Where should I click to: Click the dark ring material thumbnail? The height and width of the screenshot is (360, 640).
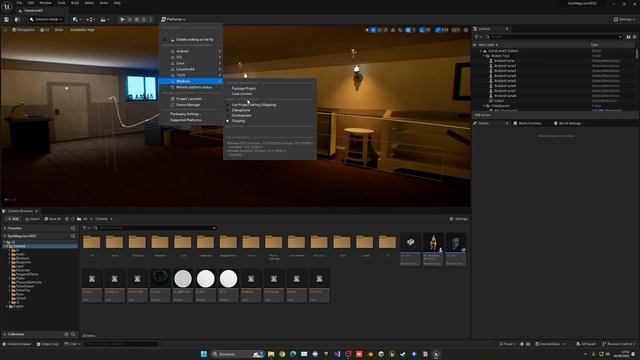click(x=160, y=279)
